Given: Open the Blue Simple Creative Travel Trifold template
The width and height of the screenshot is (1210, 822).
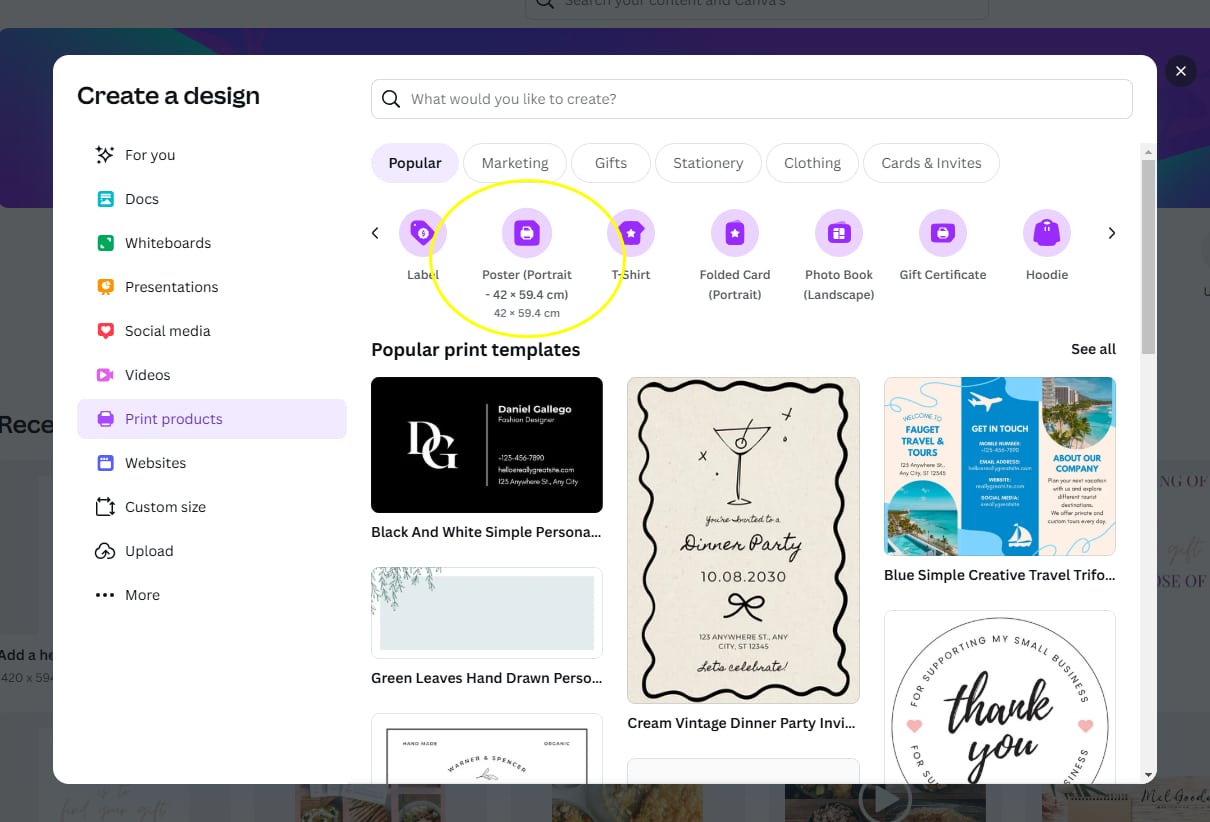Looking at the screenshot, I should pos(1000,466).
